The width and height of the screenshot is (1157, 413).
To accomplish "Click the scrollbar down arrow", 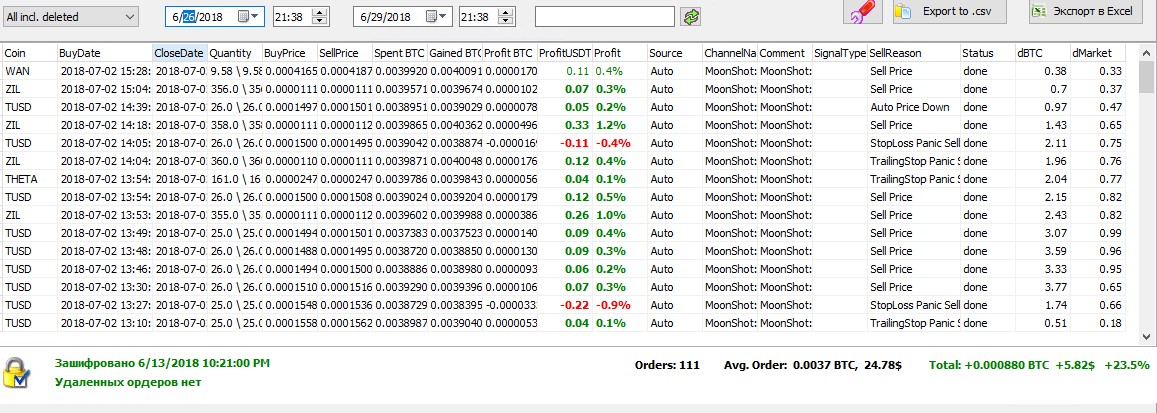I will coord(1148,337).
